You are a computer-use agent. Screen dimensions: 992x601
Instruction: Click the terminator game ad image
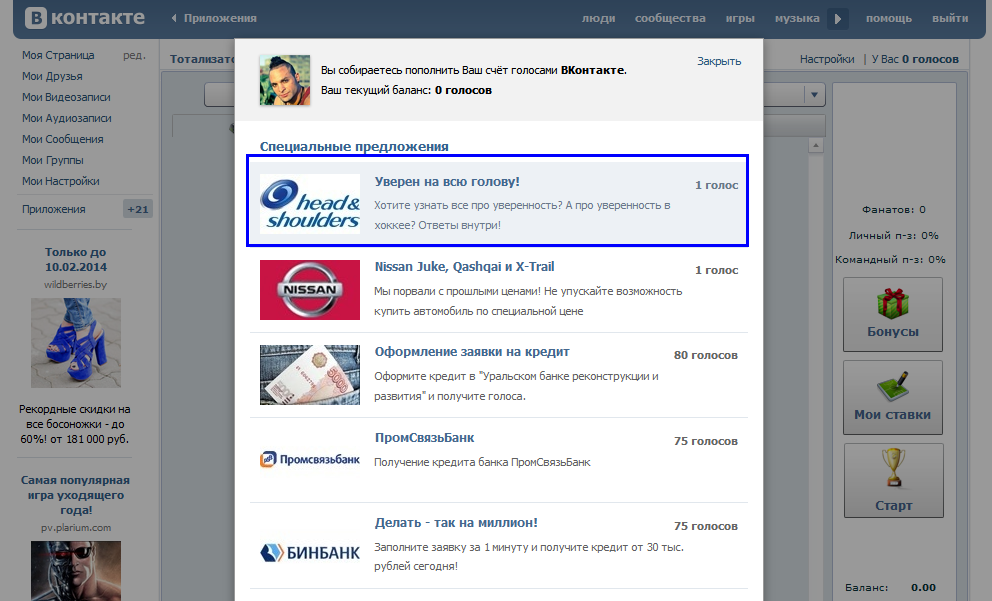(76, 571)
